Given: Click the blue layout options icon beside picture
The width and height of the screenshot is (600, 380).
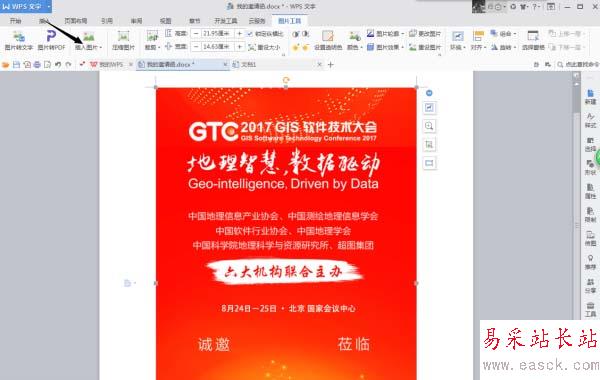Looking at the screenshot, I should [429, 93].
